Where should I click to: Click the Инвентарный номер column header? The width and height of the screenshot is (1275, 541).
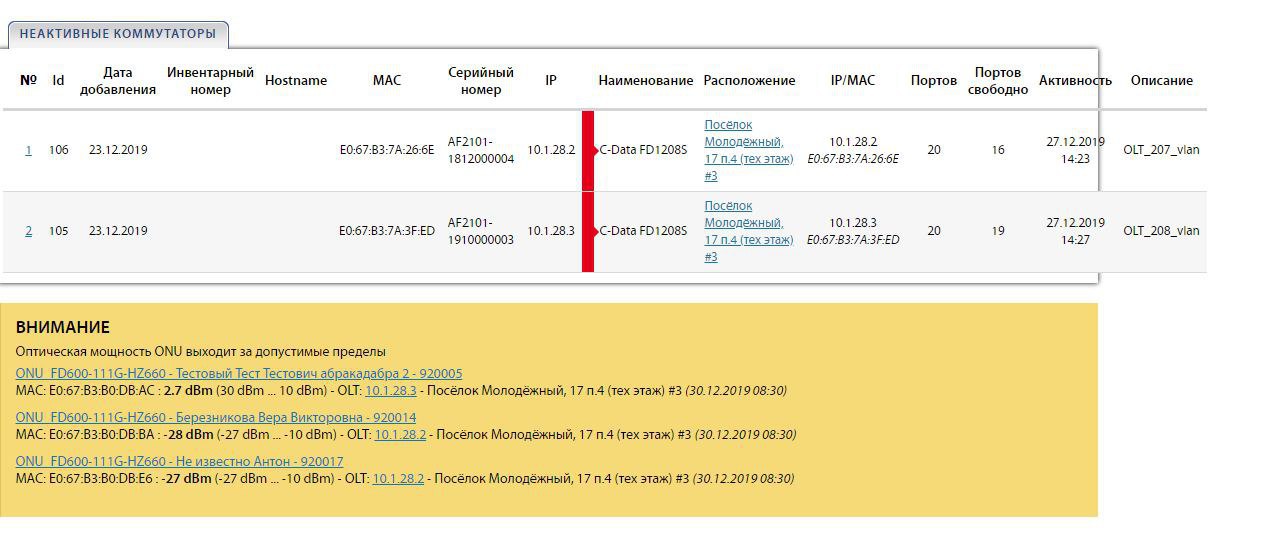pyautogui.click(x=210, y=80)
